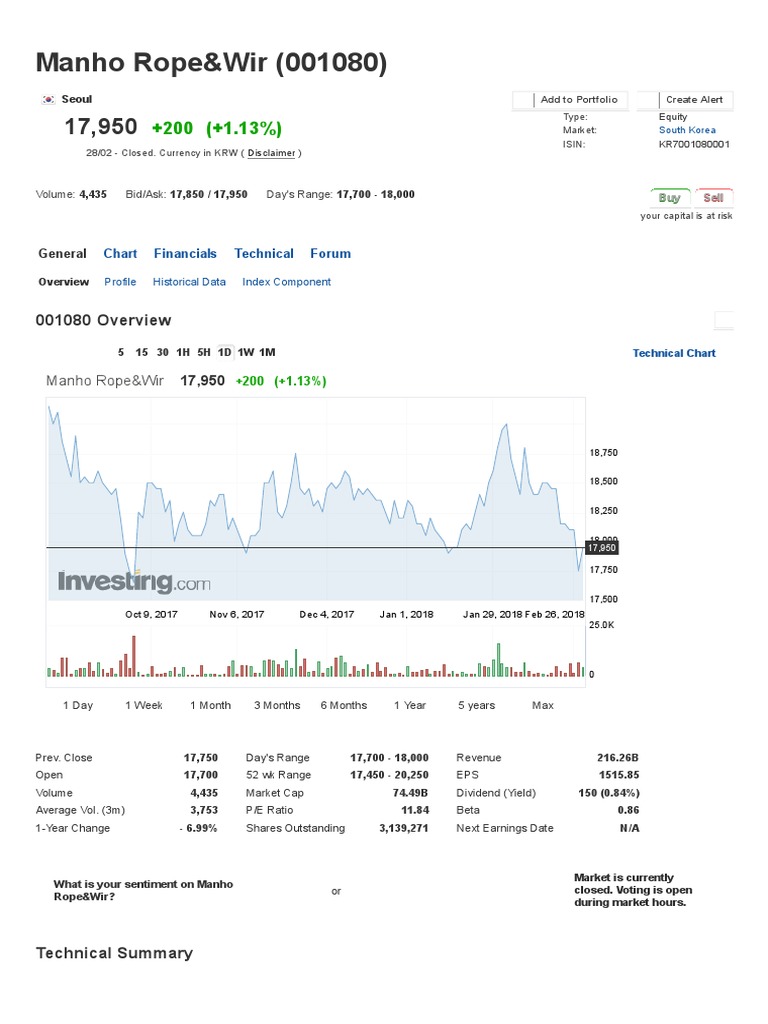Open the Financials tab

coord(185,253)
